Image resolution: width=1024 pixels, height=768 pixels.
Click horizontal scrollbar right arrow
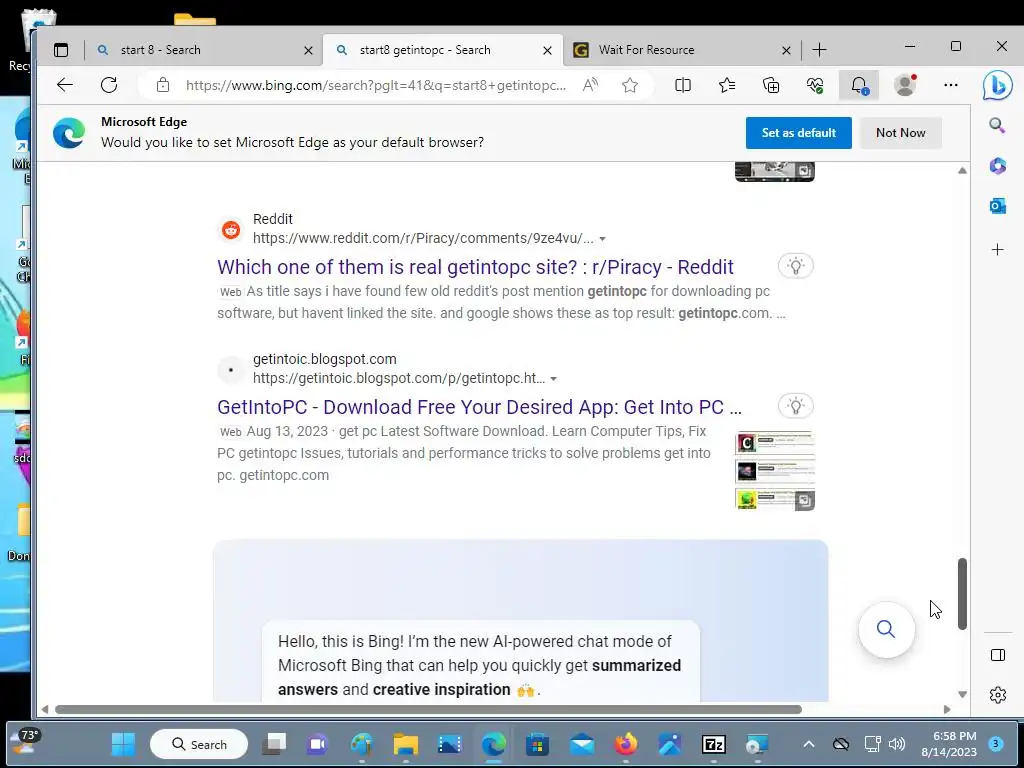click(x=947, y=709)
